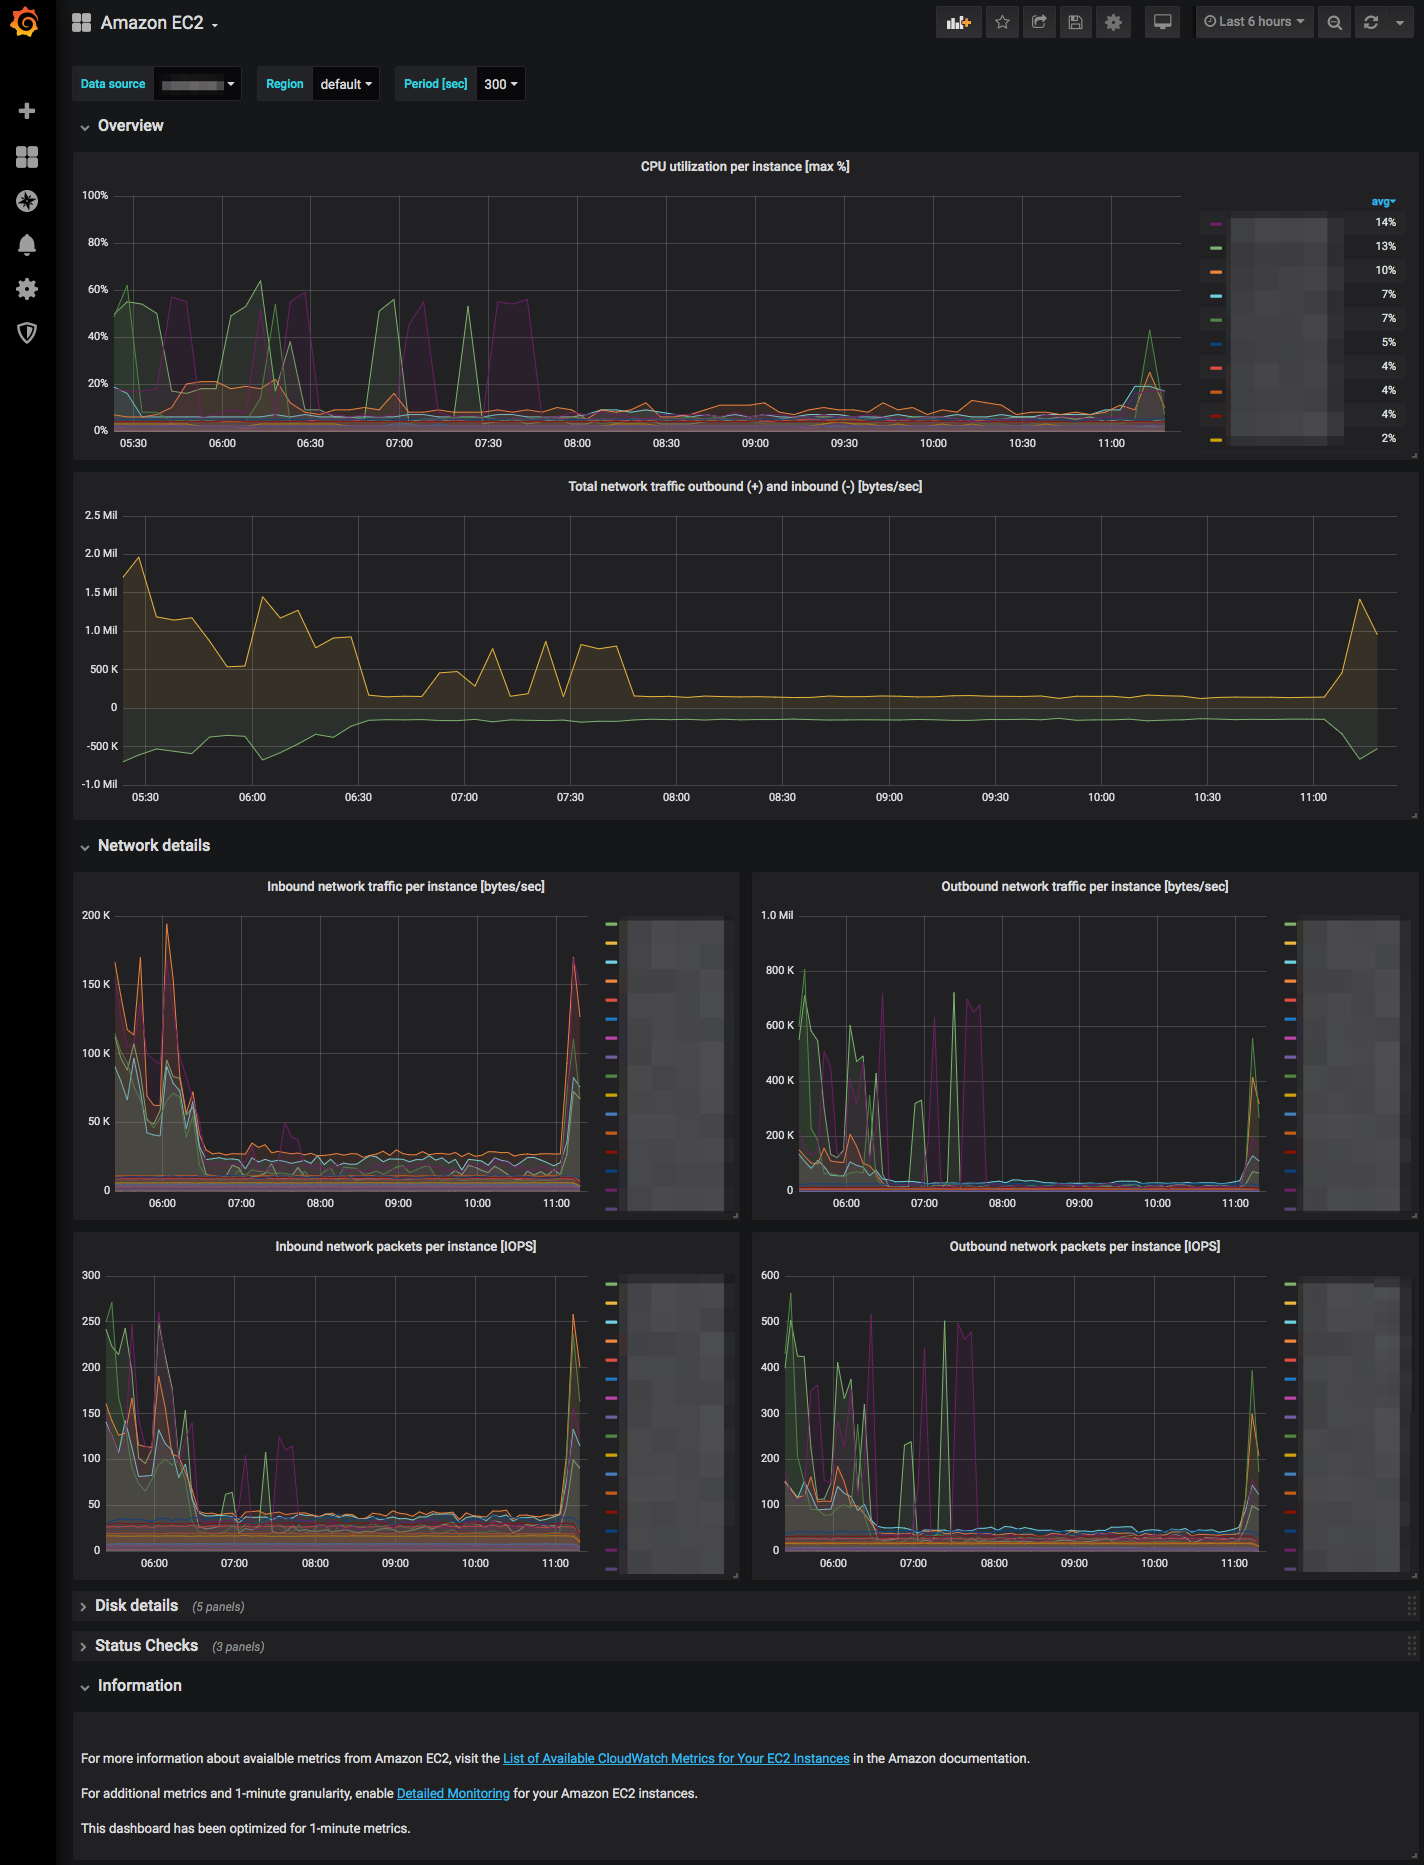Click purple color swatch beside 14% legend entry
1424x1865 pixels.
click(x=1216, y=224)
